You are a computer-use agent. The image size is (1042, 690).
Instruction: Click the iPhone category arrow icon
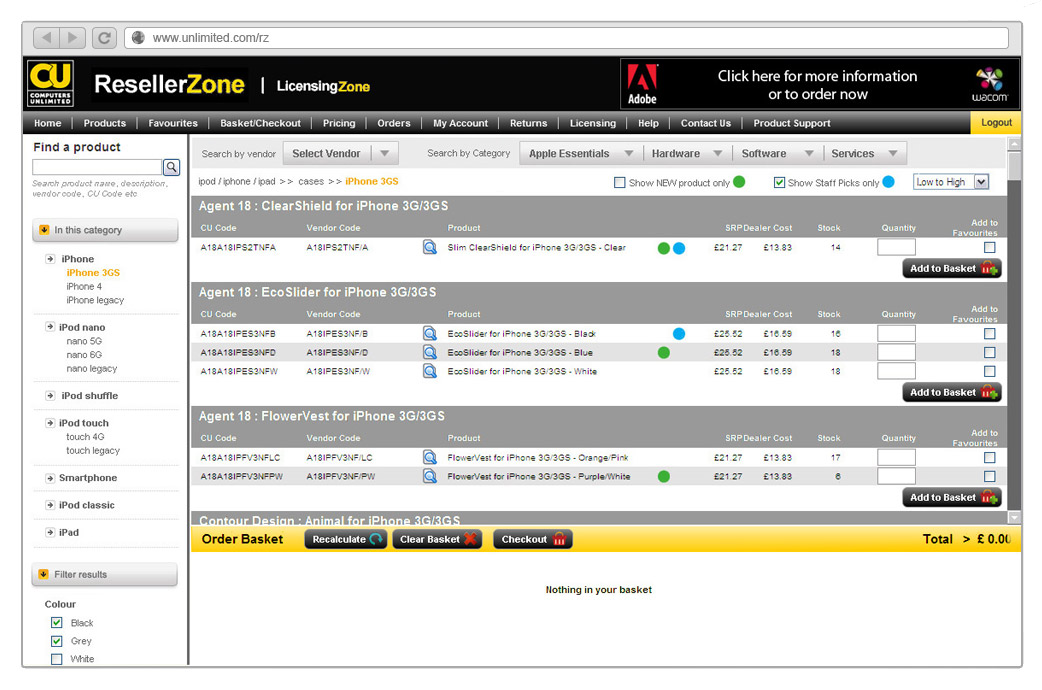(50, 259)
